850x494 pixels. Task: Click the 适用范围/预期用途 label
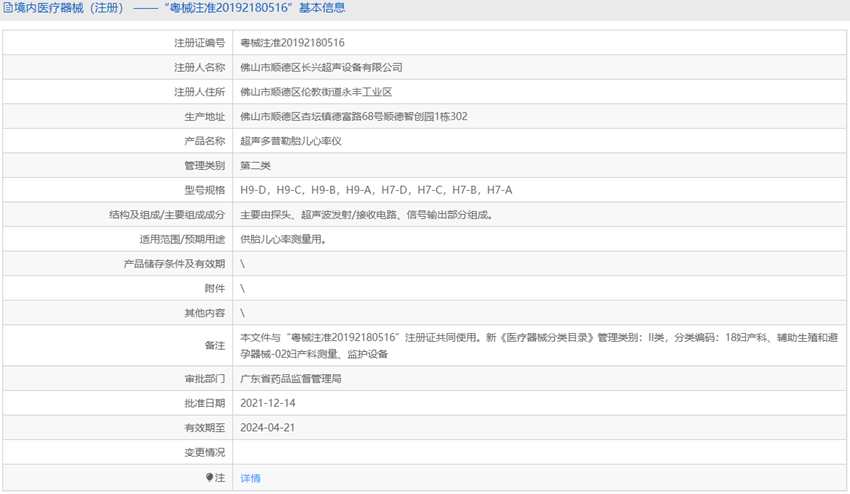[182, 239]
